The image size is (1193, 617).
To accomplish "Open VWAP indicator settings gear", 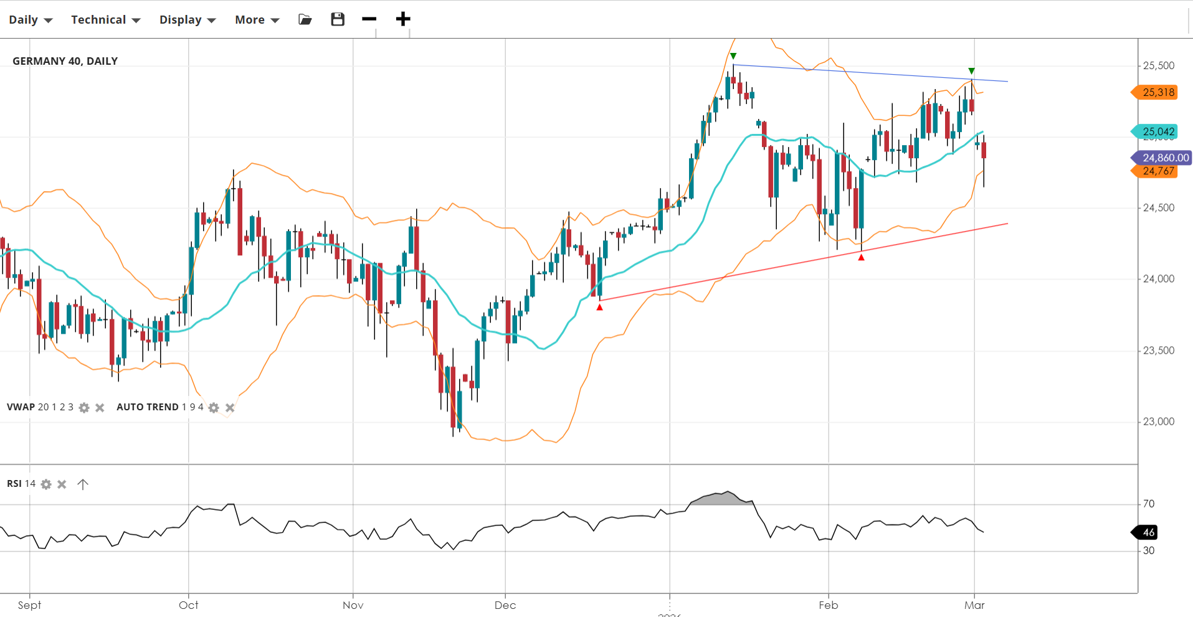I will pyautogui.click(x=84, y=408).
